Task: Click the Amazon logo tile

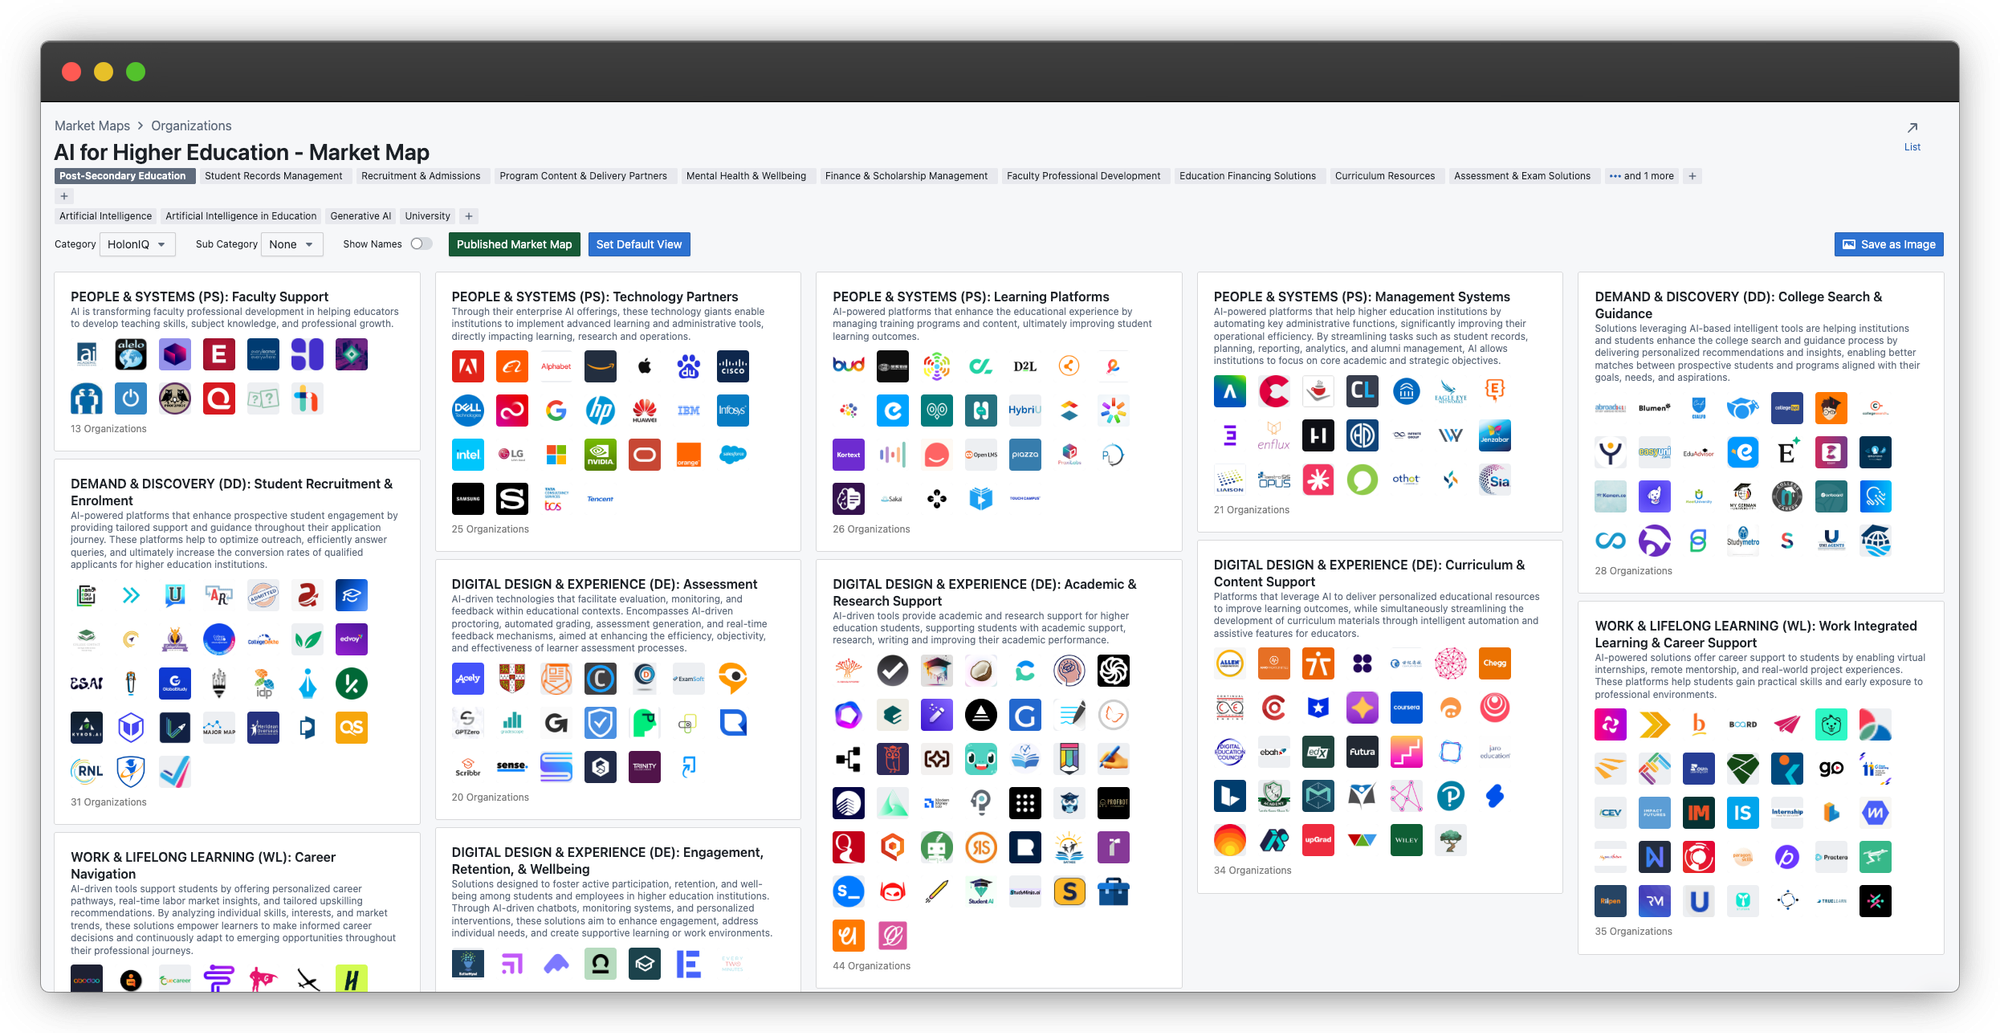Action: click(x=600, y=366)
